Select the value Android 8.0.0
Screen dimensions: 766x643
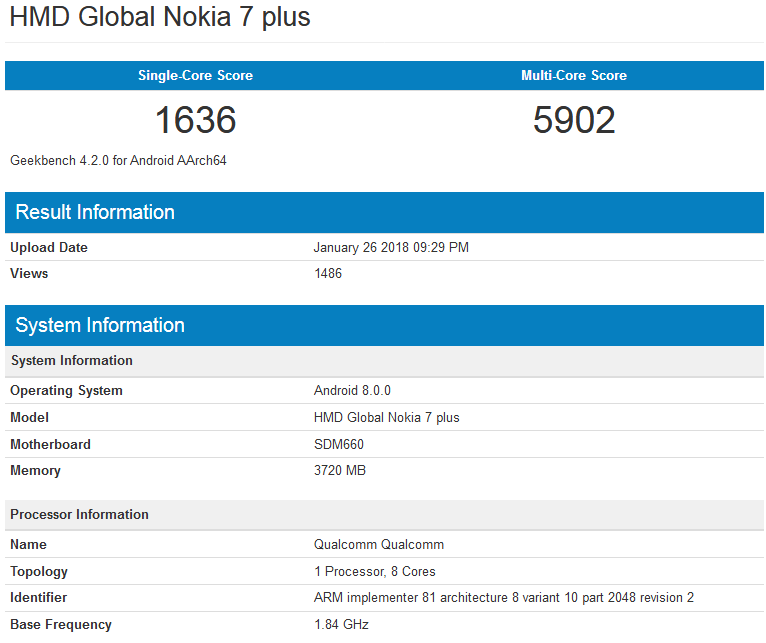click(x=352, y=390)
